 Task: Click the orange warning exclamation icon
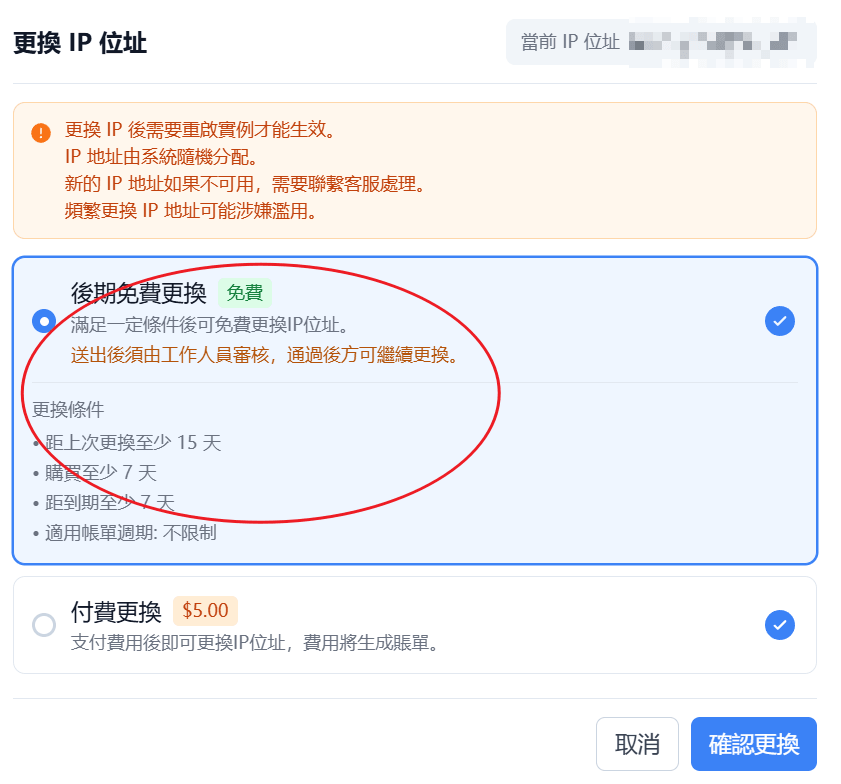coord(41,132)
